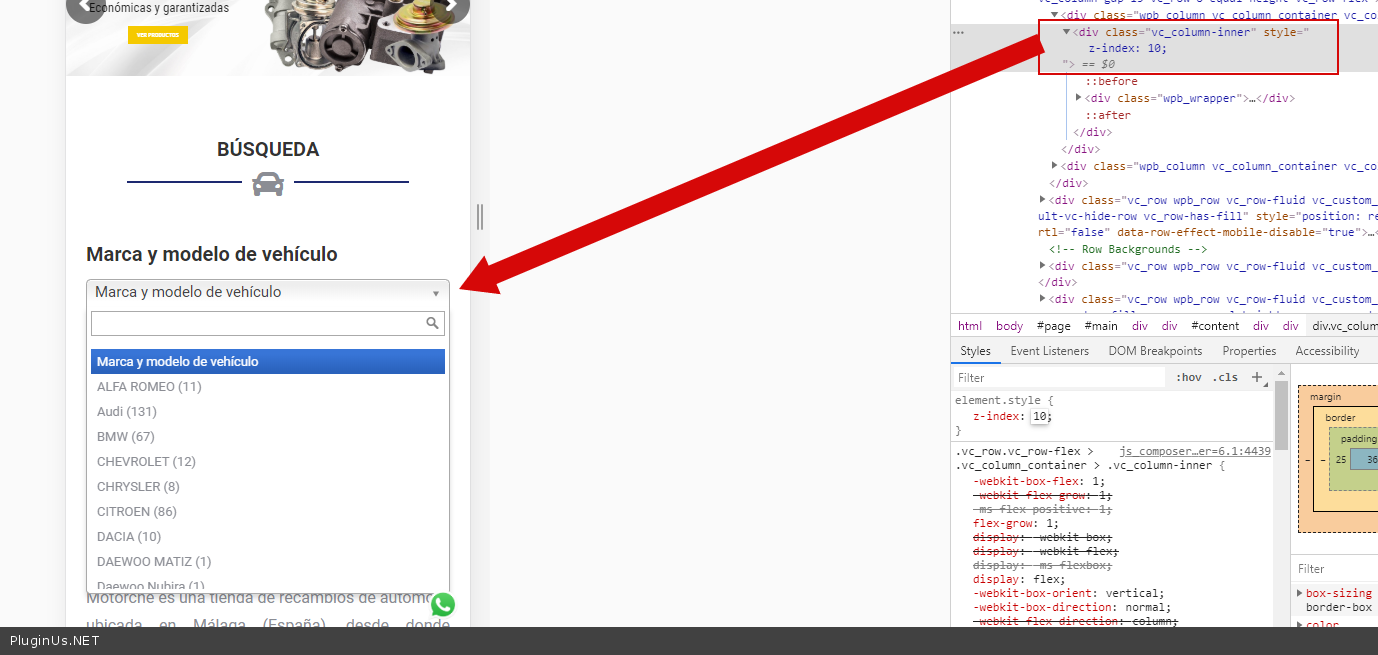1378x655 pixels.
Task: Click the yellow VER PRODUCTOS button
Action: pos(158,35)
